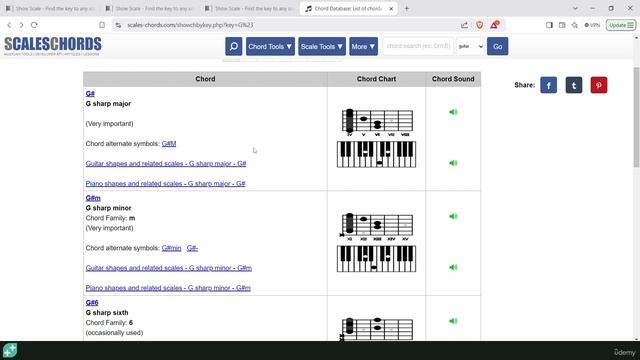Click the VPN button
This screenshot has width=640, height=360.
coord(592,25)
